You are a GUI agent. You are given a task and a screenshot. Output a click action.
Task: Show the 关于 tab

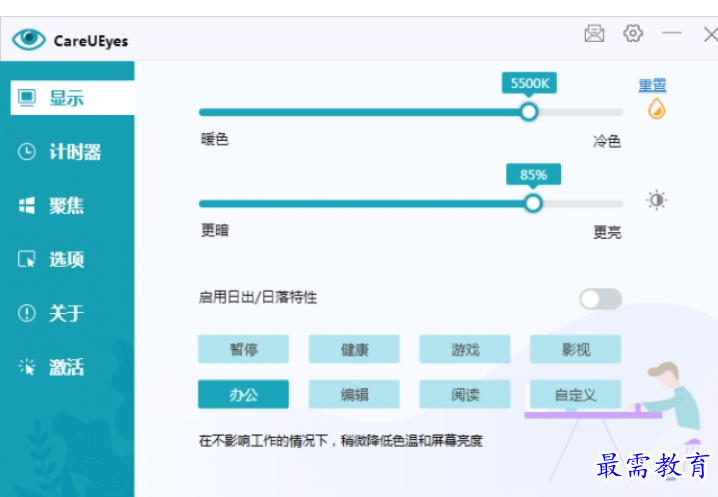[x=67, y=313]
